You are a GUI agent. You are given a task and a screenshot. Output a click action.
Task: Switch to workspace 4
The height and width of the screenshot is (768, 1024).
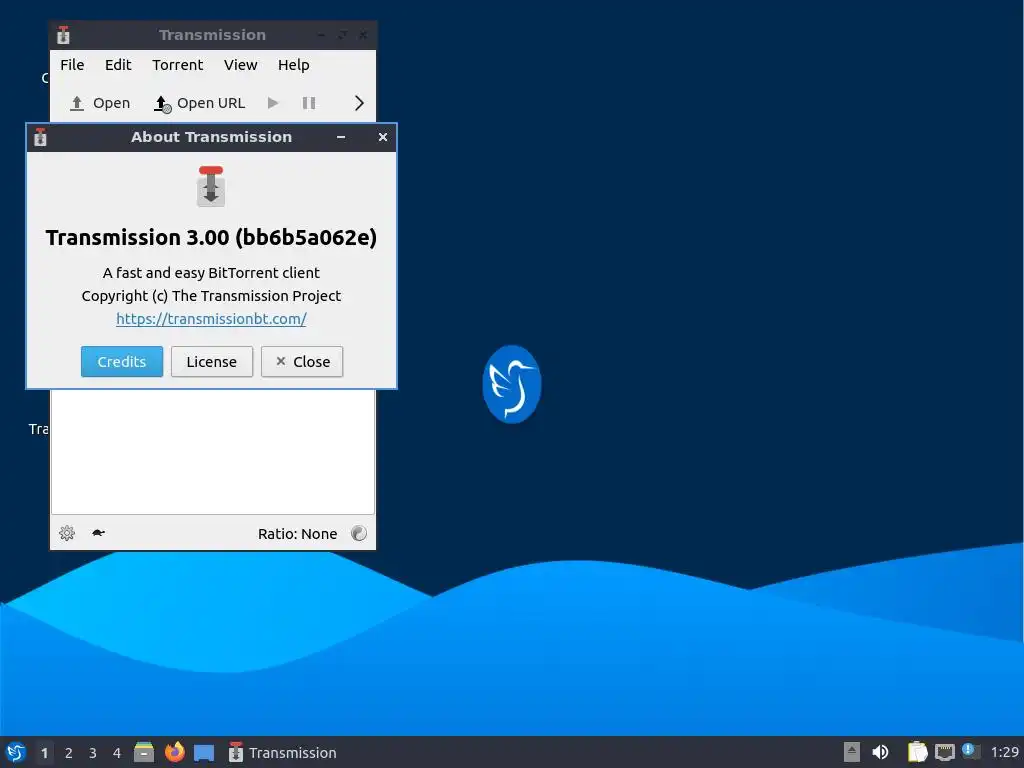coord(117,753)
